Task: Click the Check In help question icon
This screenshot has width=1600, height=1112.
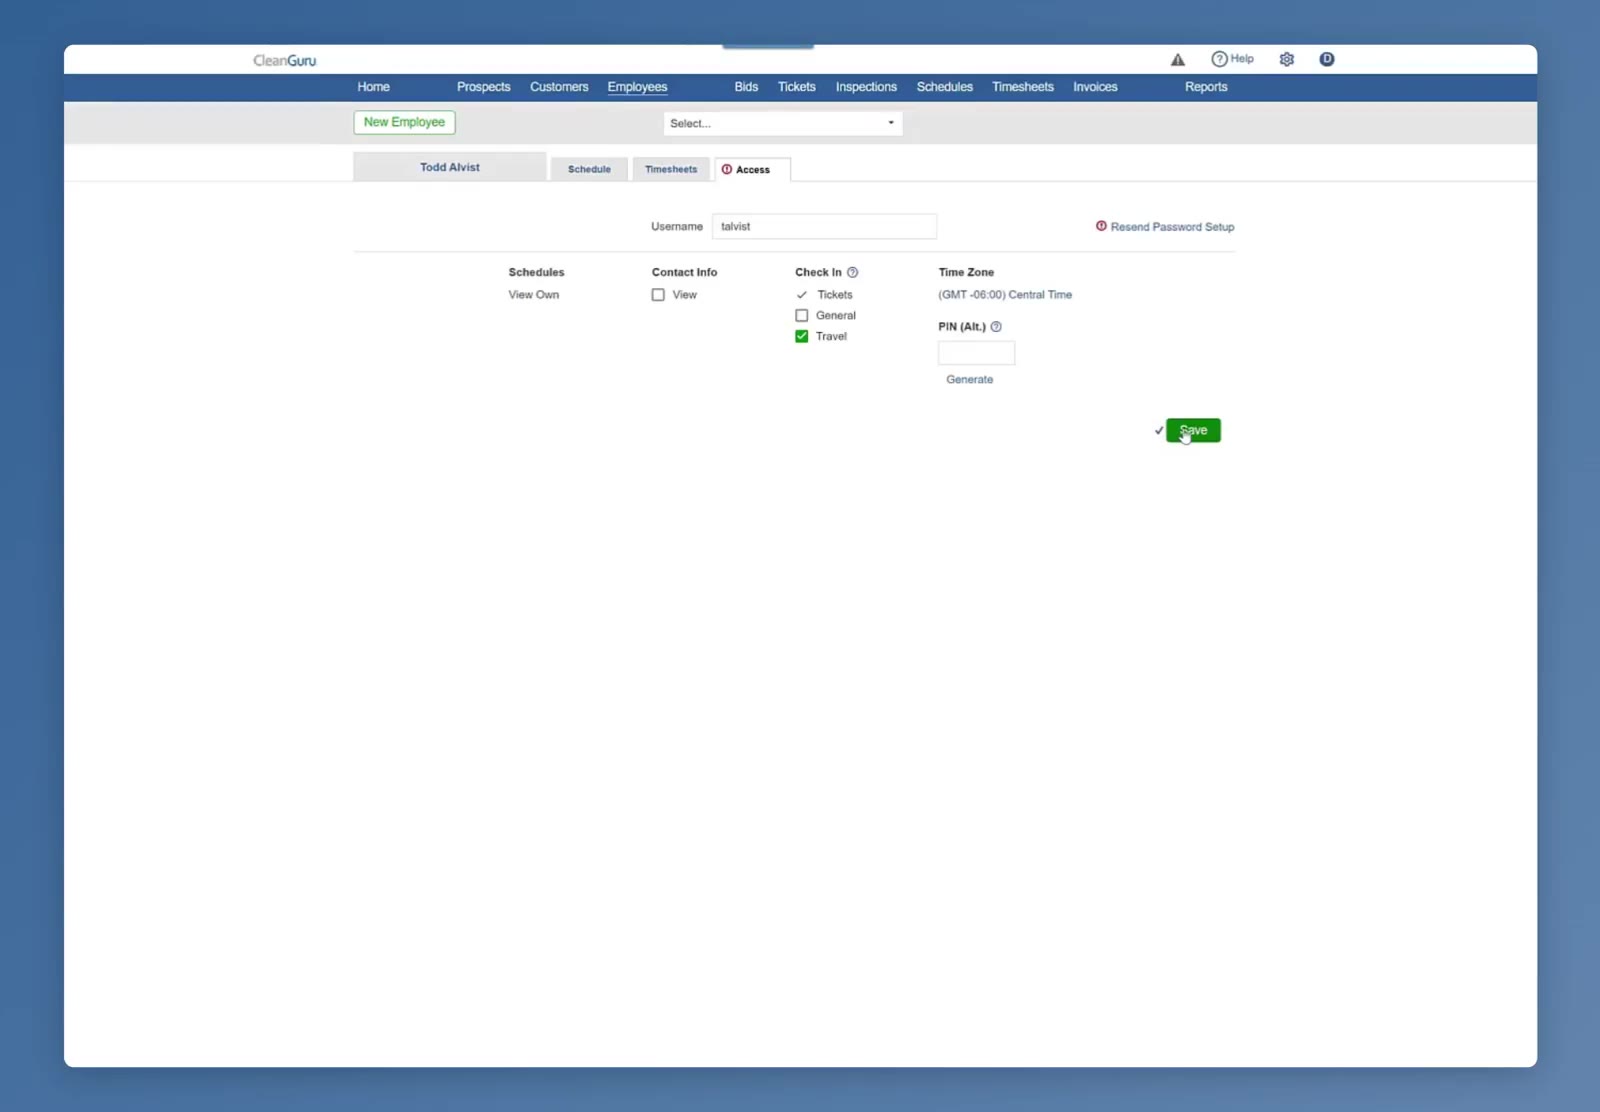Action: coord(853,272)
